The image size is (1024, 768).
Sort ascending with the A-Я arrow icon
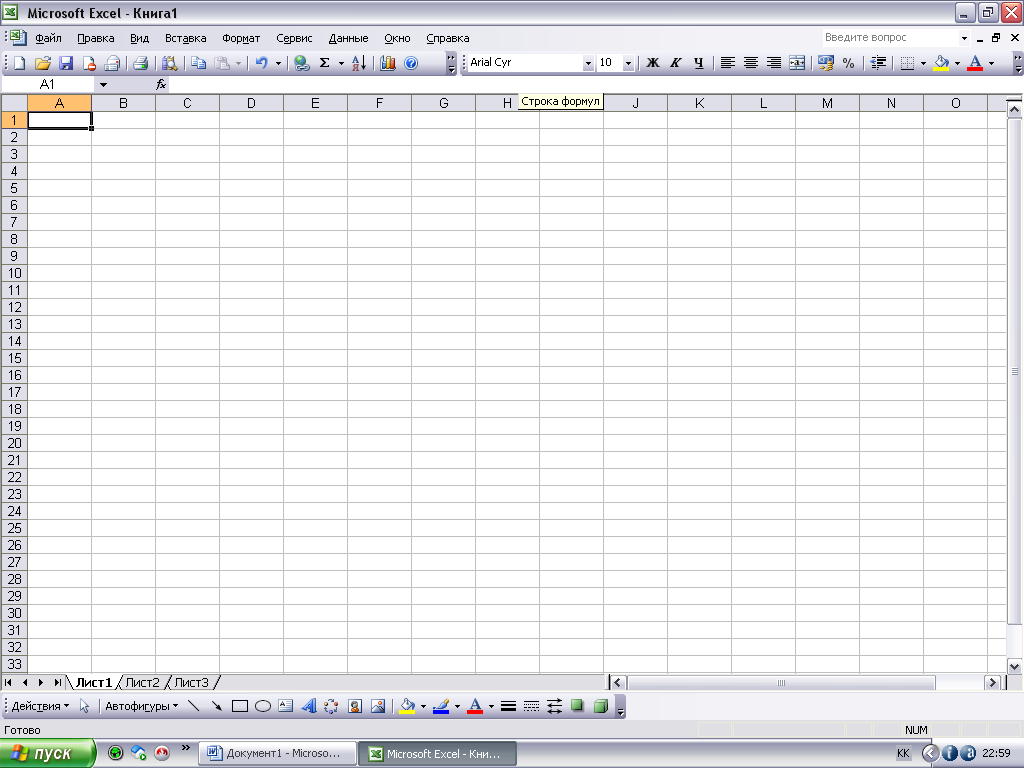tap(359, 63)
